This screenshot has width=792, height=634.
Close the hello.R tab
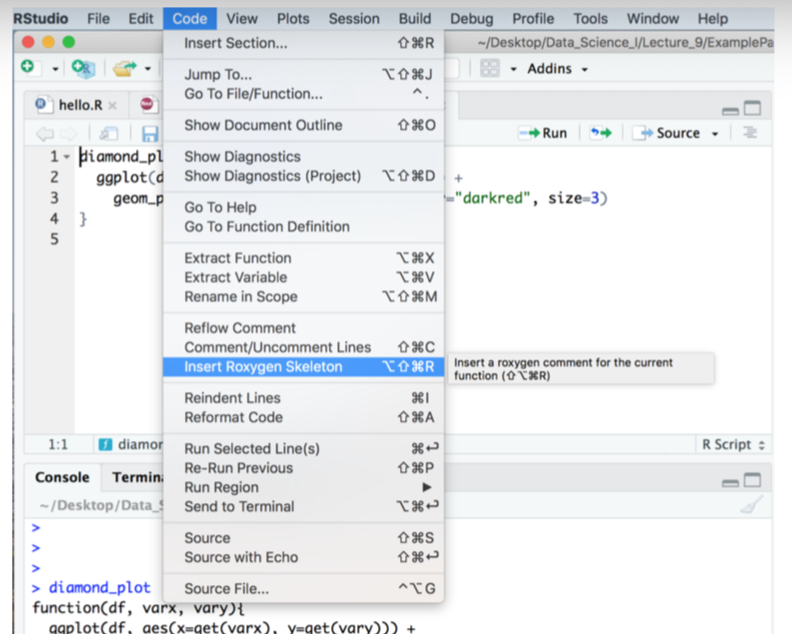112,105
